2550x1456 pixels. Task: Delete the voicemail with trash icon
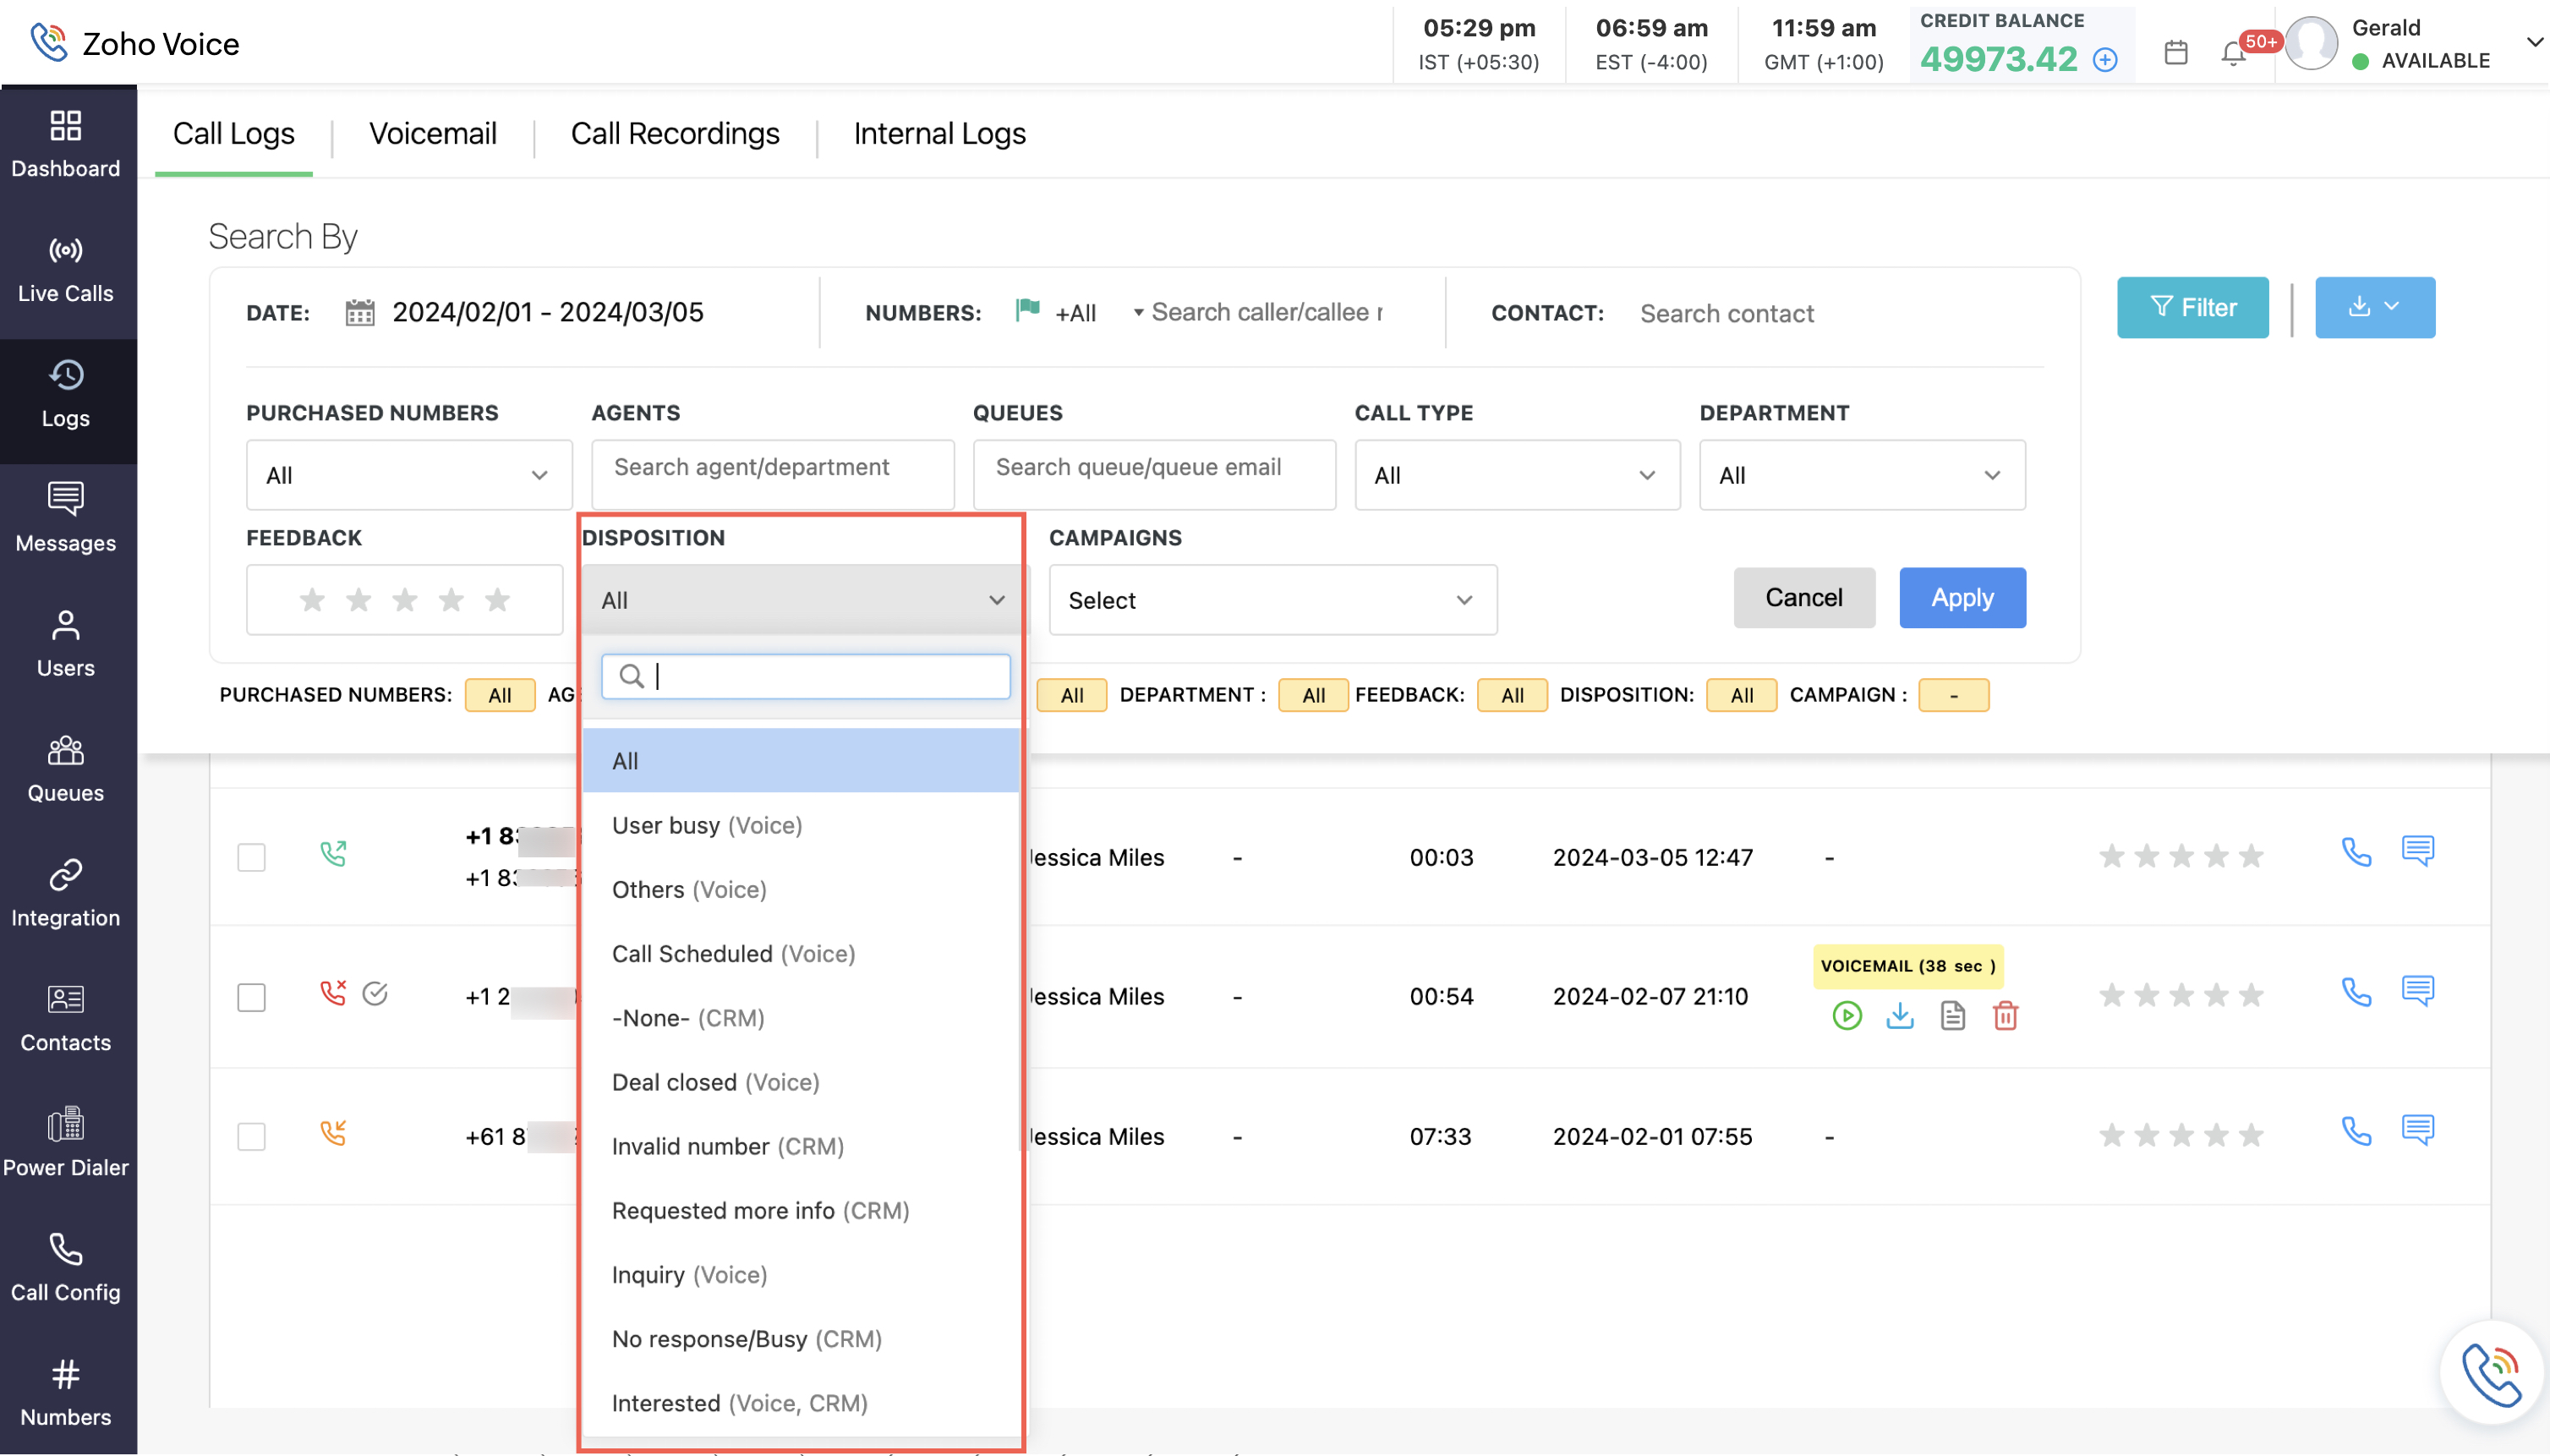coord(2005,1016)
